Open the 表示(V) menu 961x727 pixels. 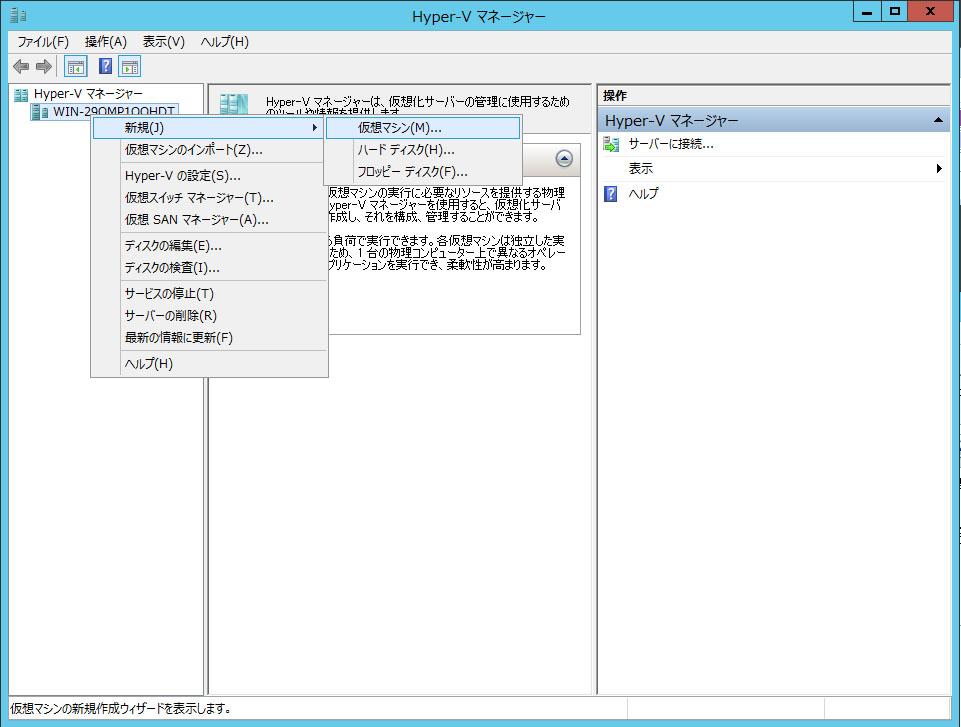point(164,42)
